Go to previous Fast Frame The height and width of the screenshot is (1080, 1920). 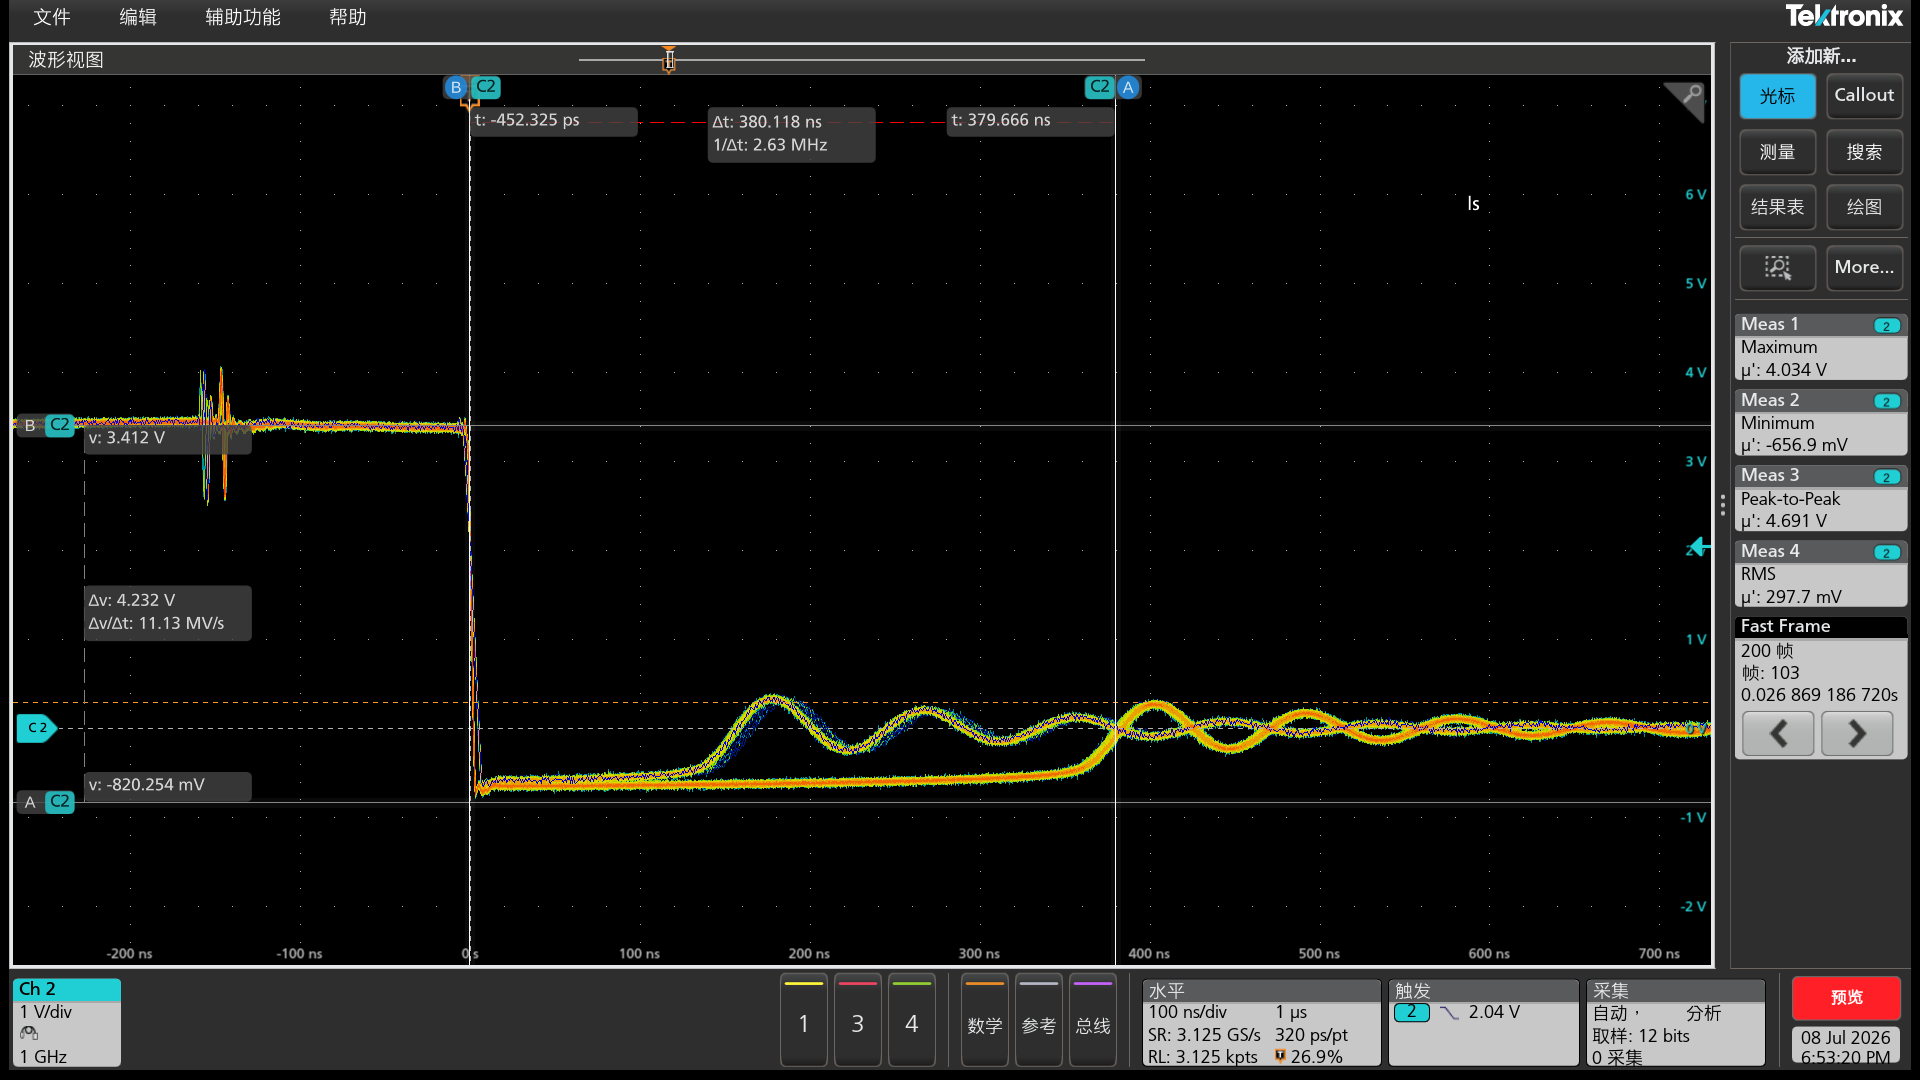[x=1778, y=734]
